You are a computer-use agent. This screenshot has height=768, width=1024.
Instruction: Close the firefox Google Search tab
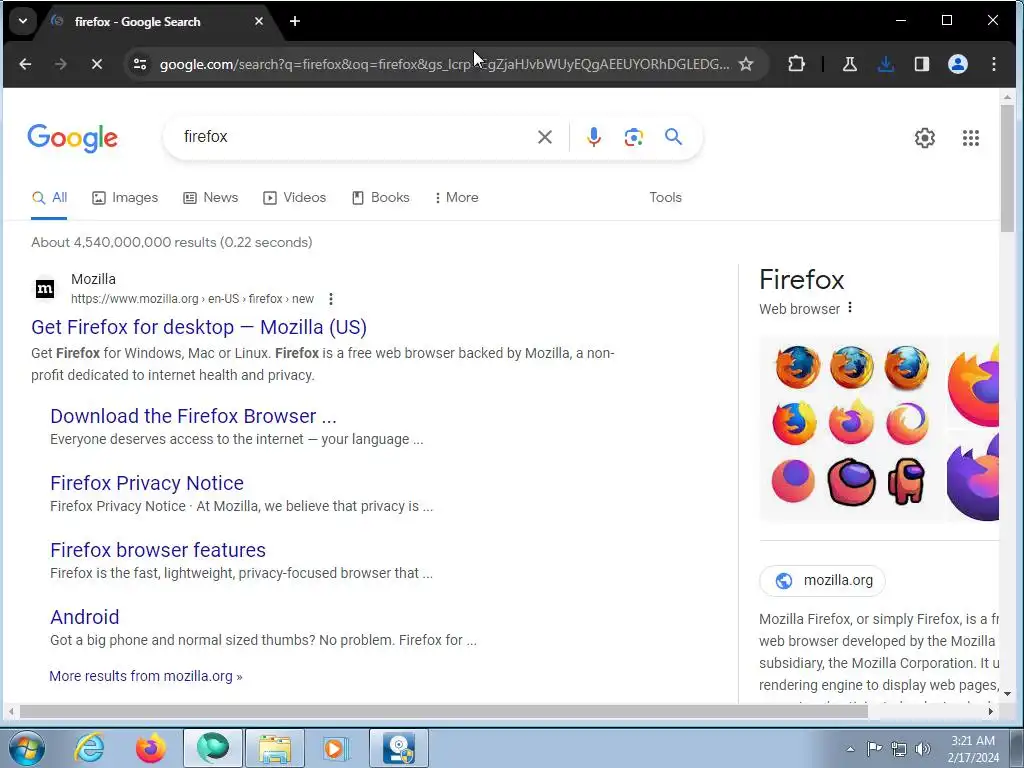click(259, 22)
